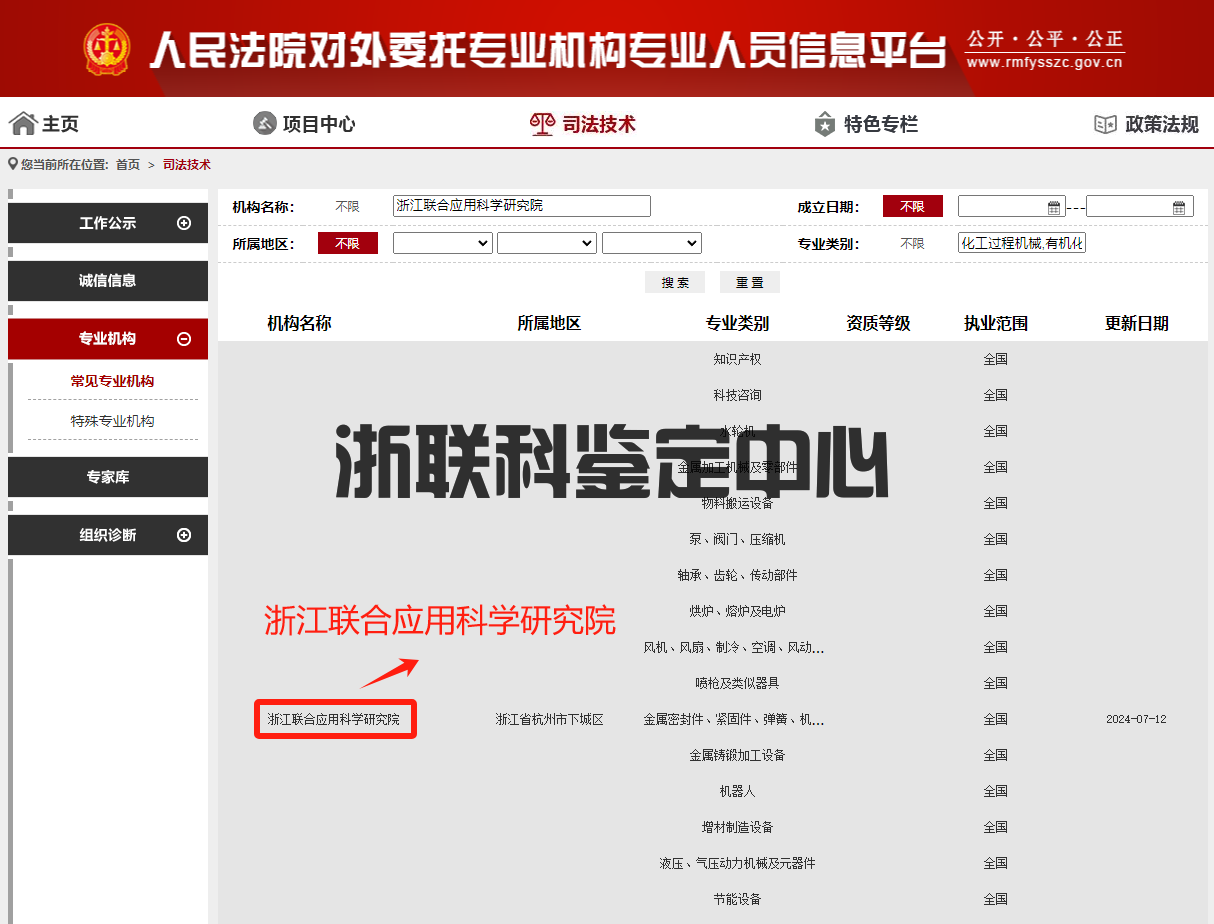Select 不限 for 成立日期 filter
Screen dimensions: 1214x924
point(912,206)
